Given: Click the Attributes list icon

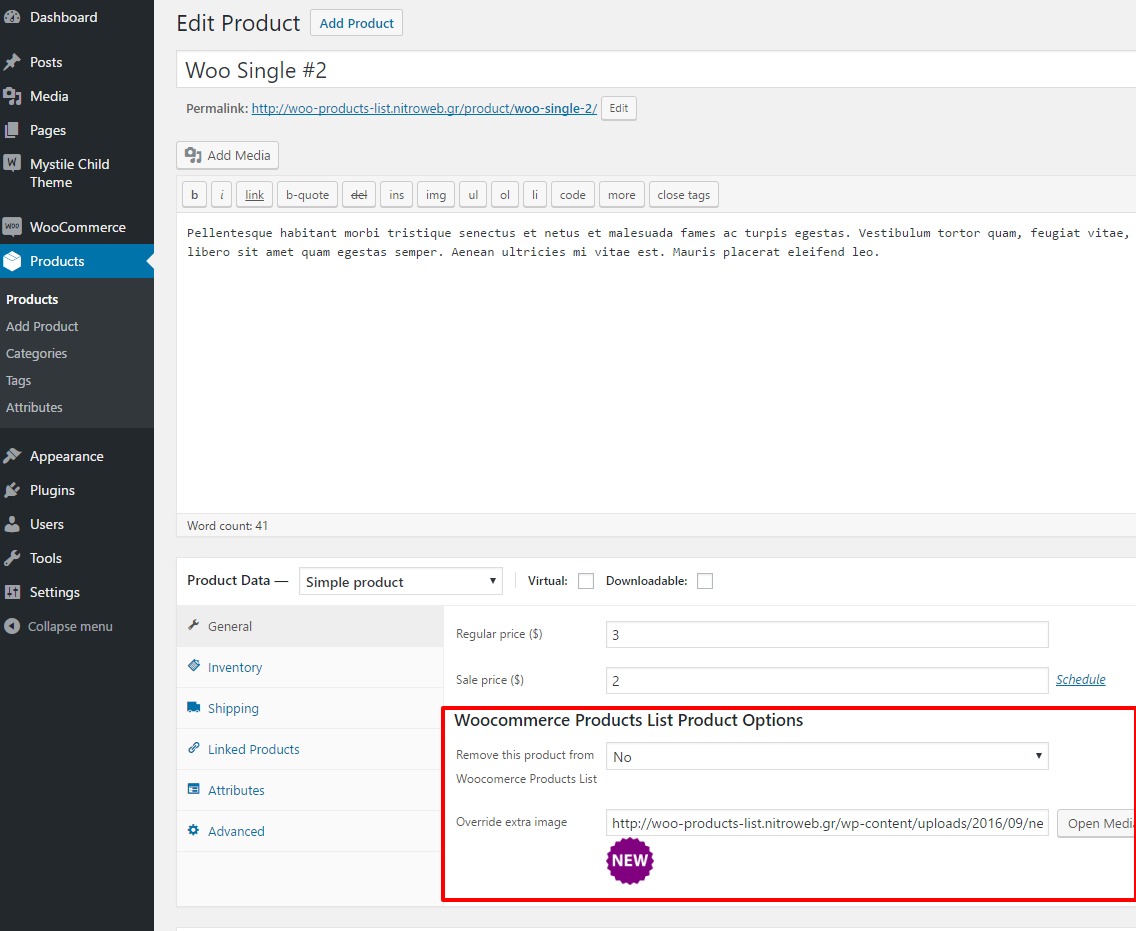Looking at the screenshot, I should pyautogui.click(x=193, y=789).
